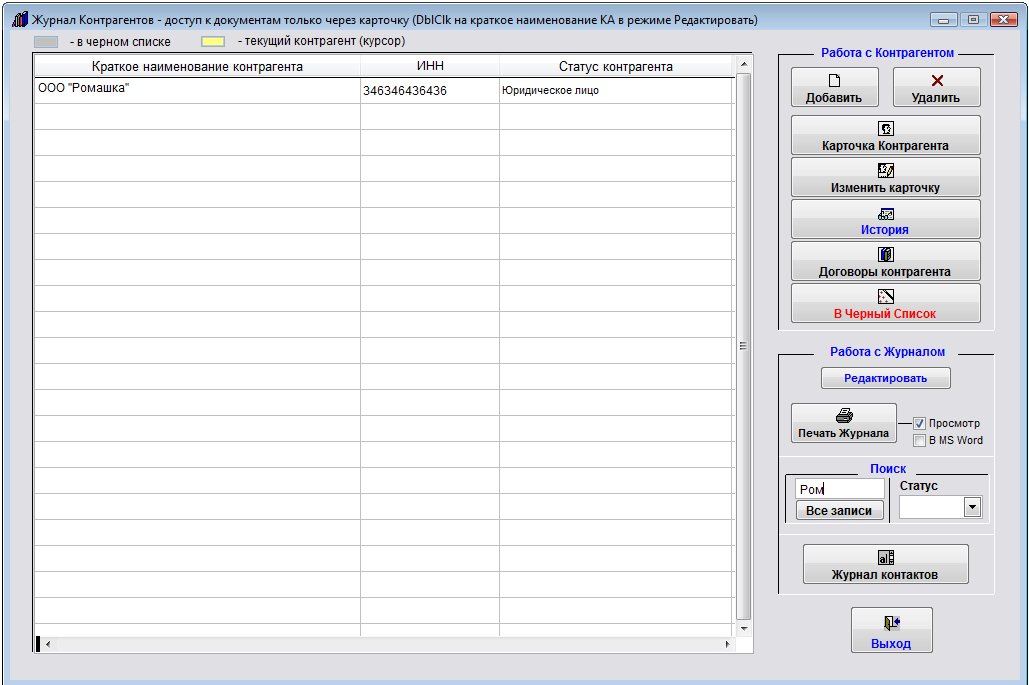
Task: Click the red X icon on Удалить
Action: 937,81
